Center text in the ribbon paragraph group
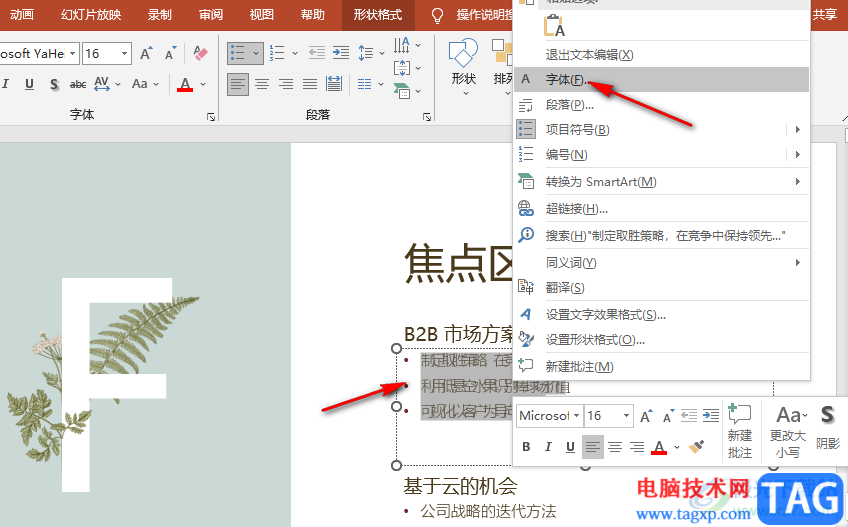 point(262,84)
